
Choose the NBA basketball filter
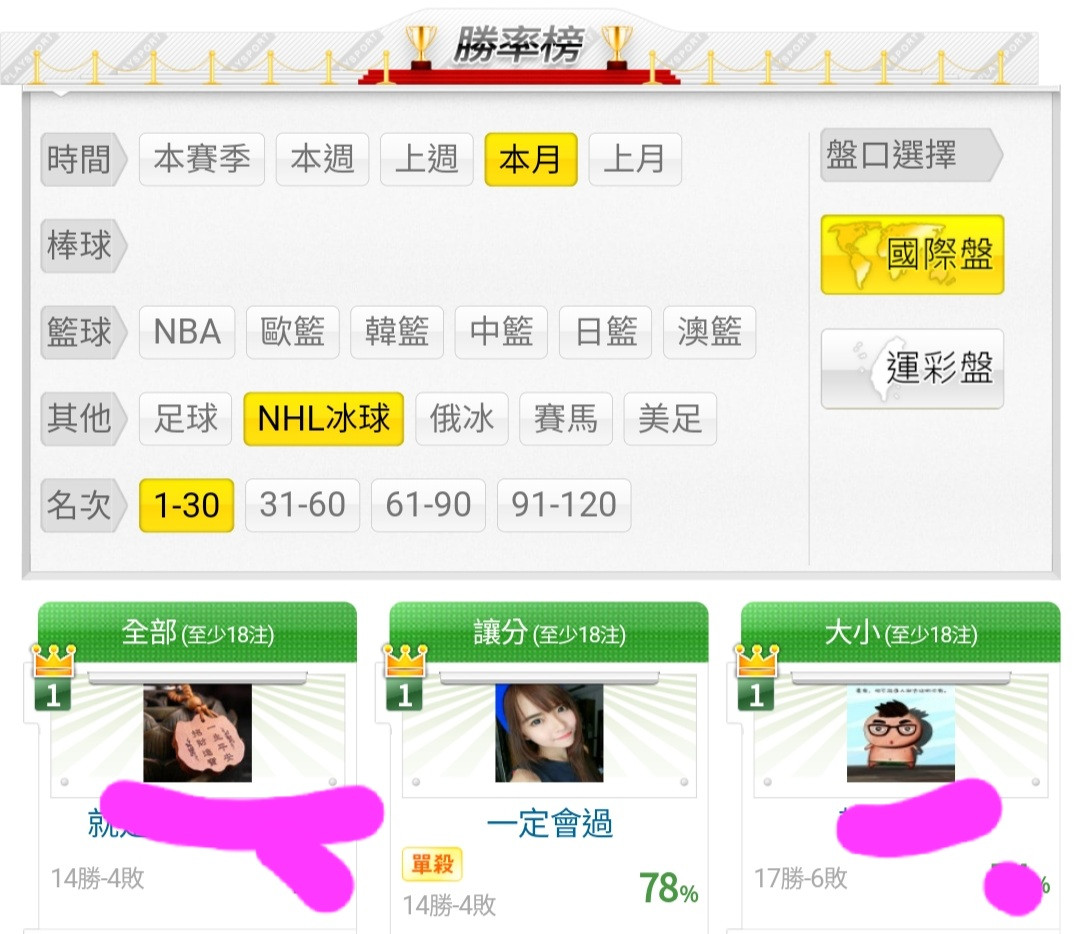tap(187, 332)
